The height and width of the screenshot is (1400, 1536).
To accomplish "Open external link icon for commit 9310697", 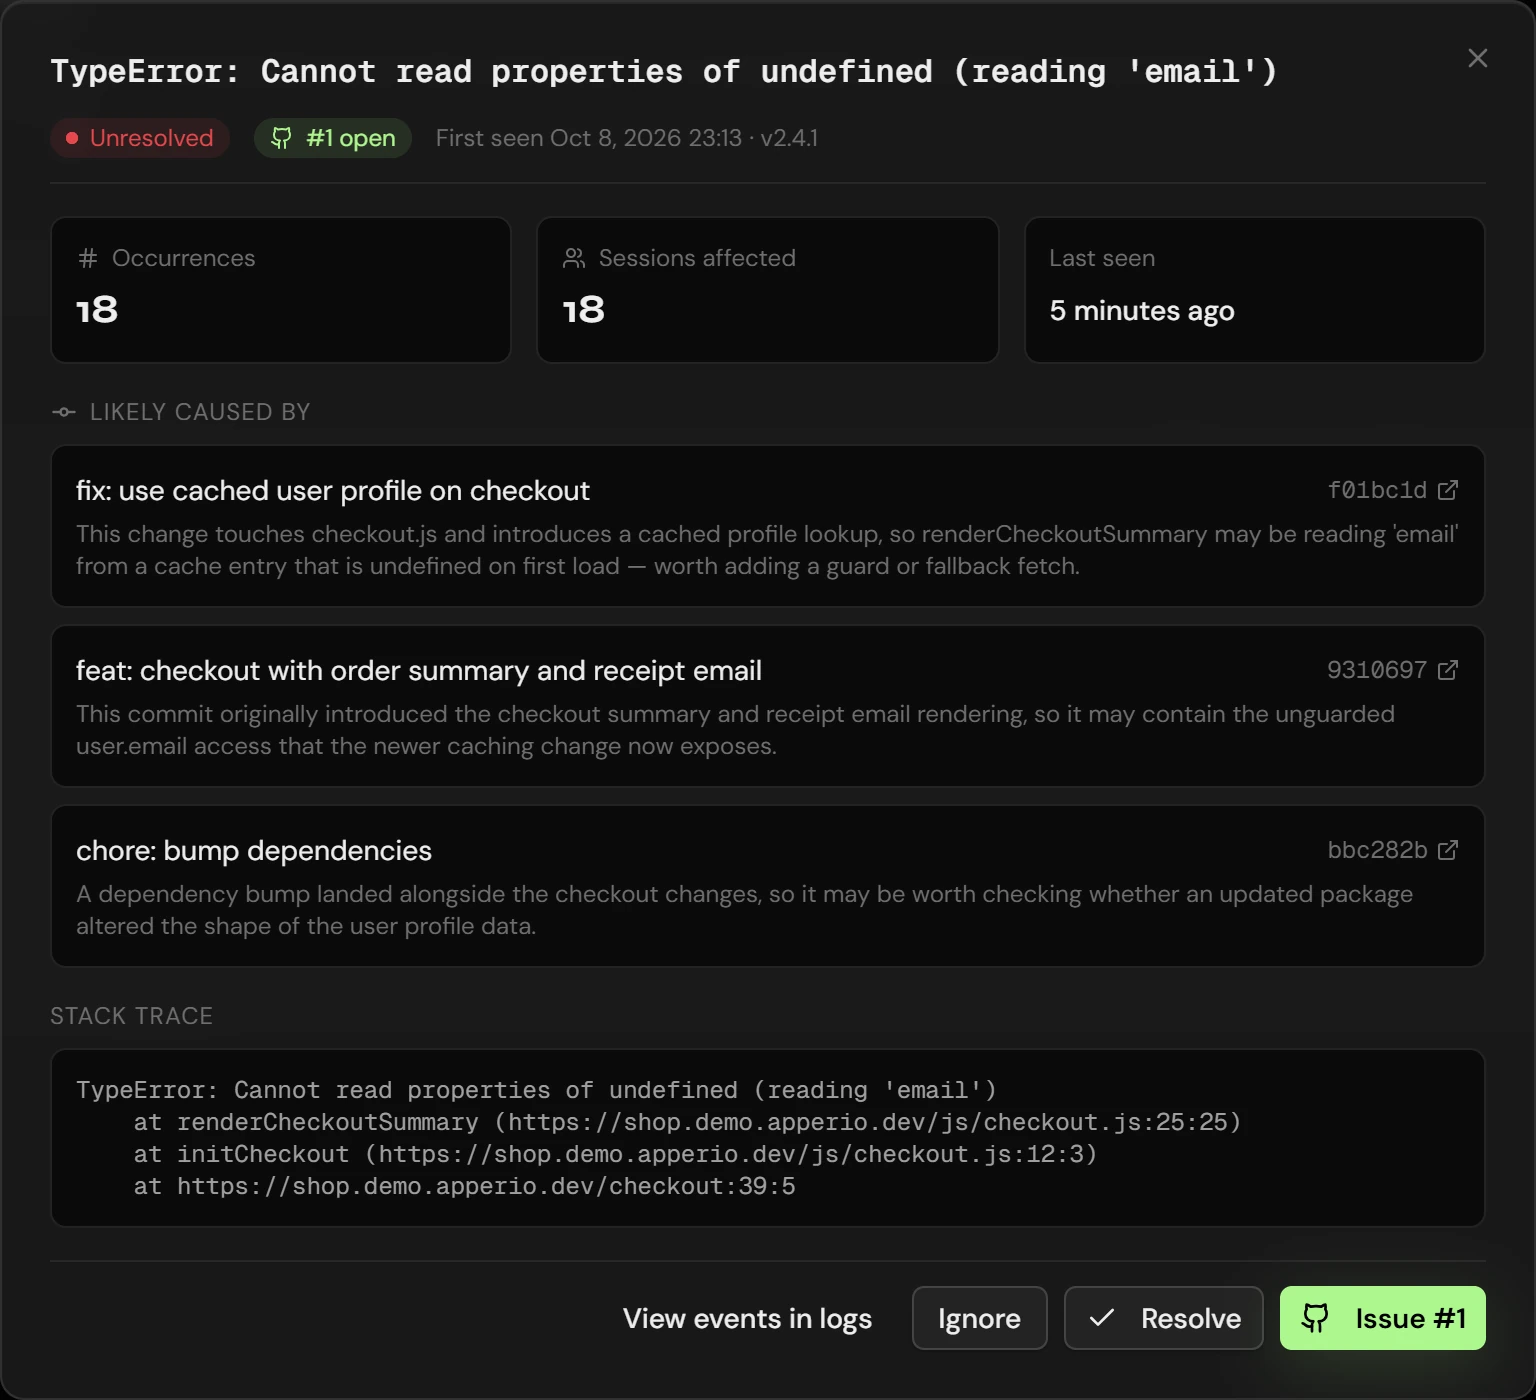I will (1447, 670).
